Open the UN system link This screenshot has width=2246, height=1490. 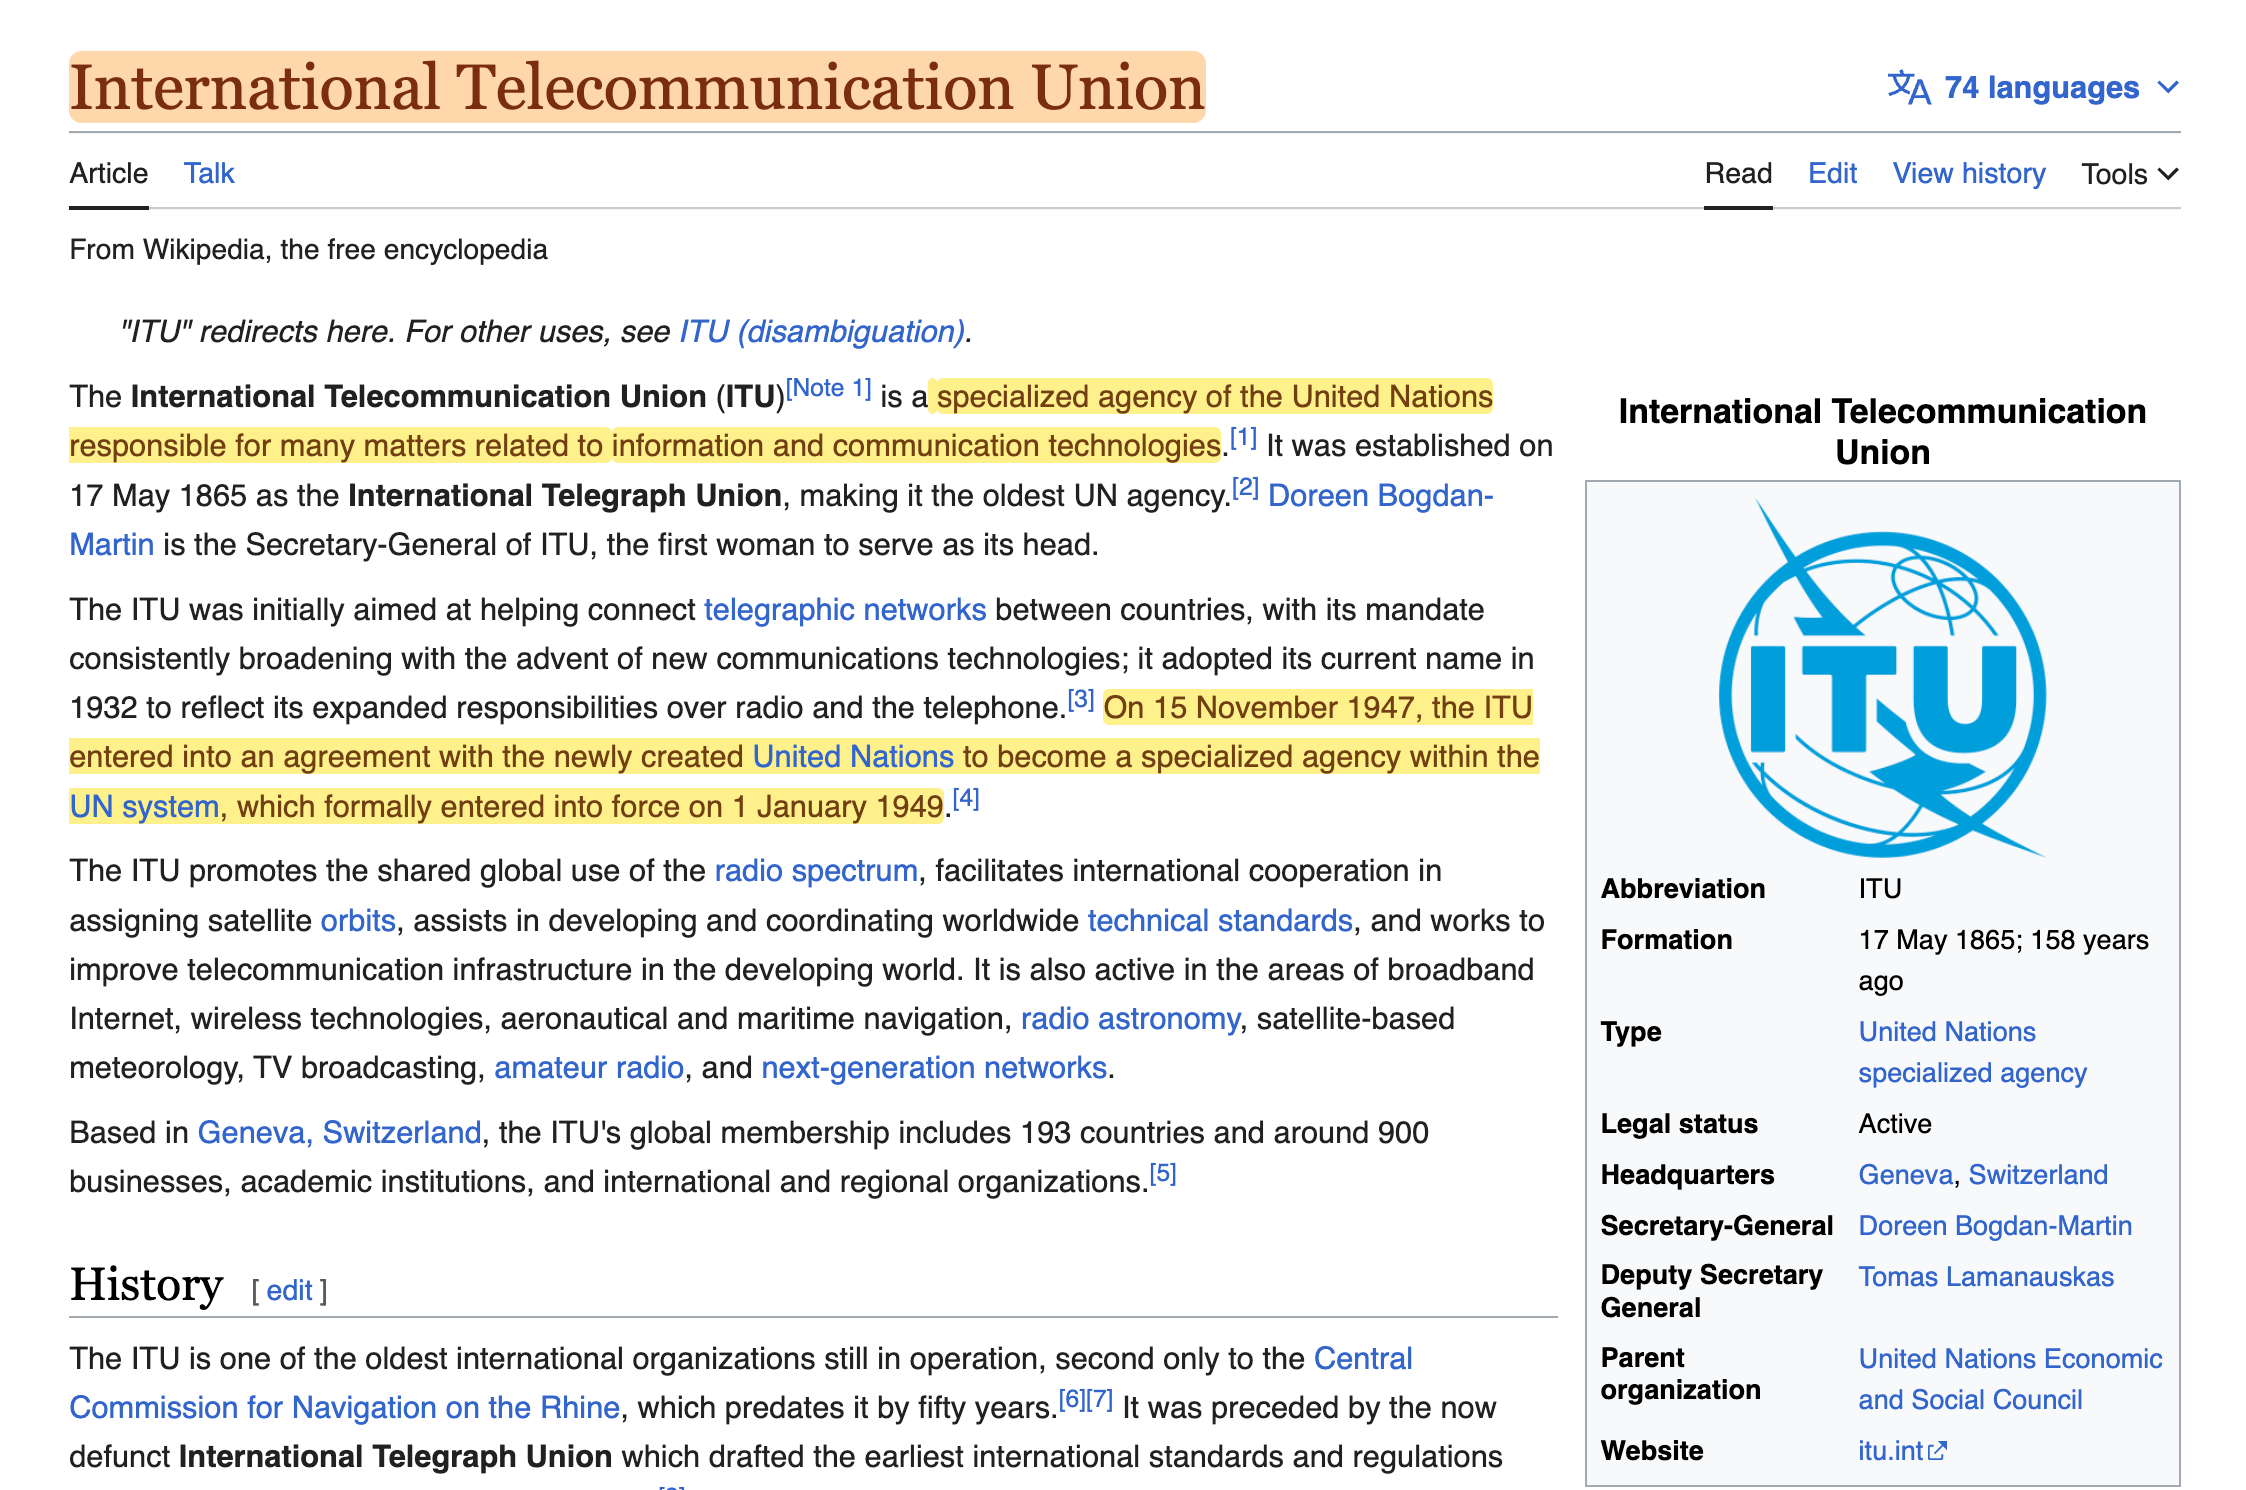(x=144, y=806)
